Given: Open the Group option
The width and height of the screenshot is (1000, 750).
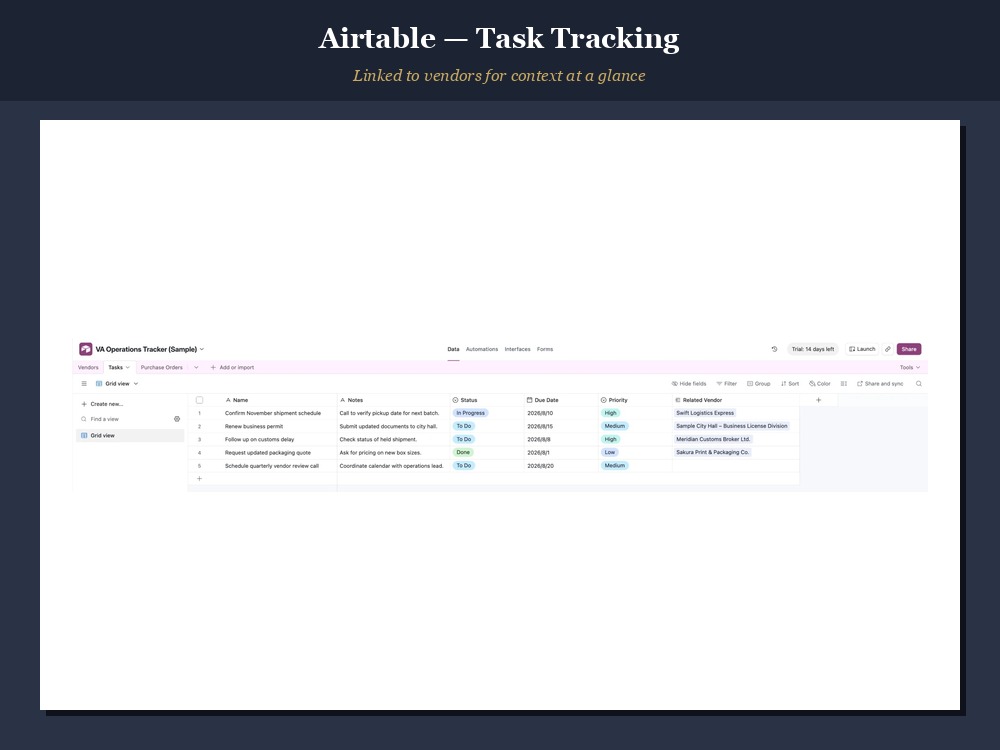Looking at the screenshot, I should 758,384.
